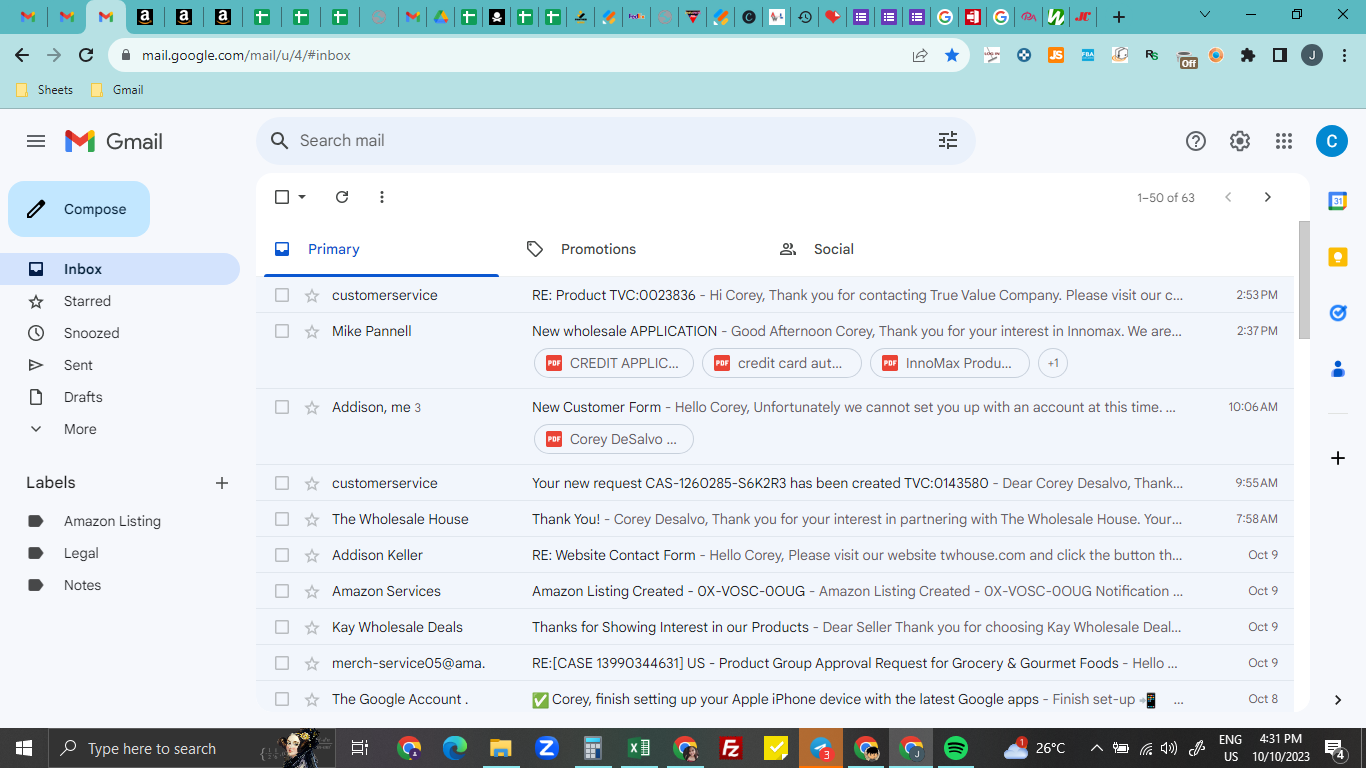Switch to the Social tab
This screenshot has height=768, width=1366.
(x=886, y=249)
